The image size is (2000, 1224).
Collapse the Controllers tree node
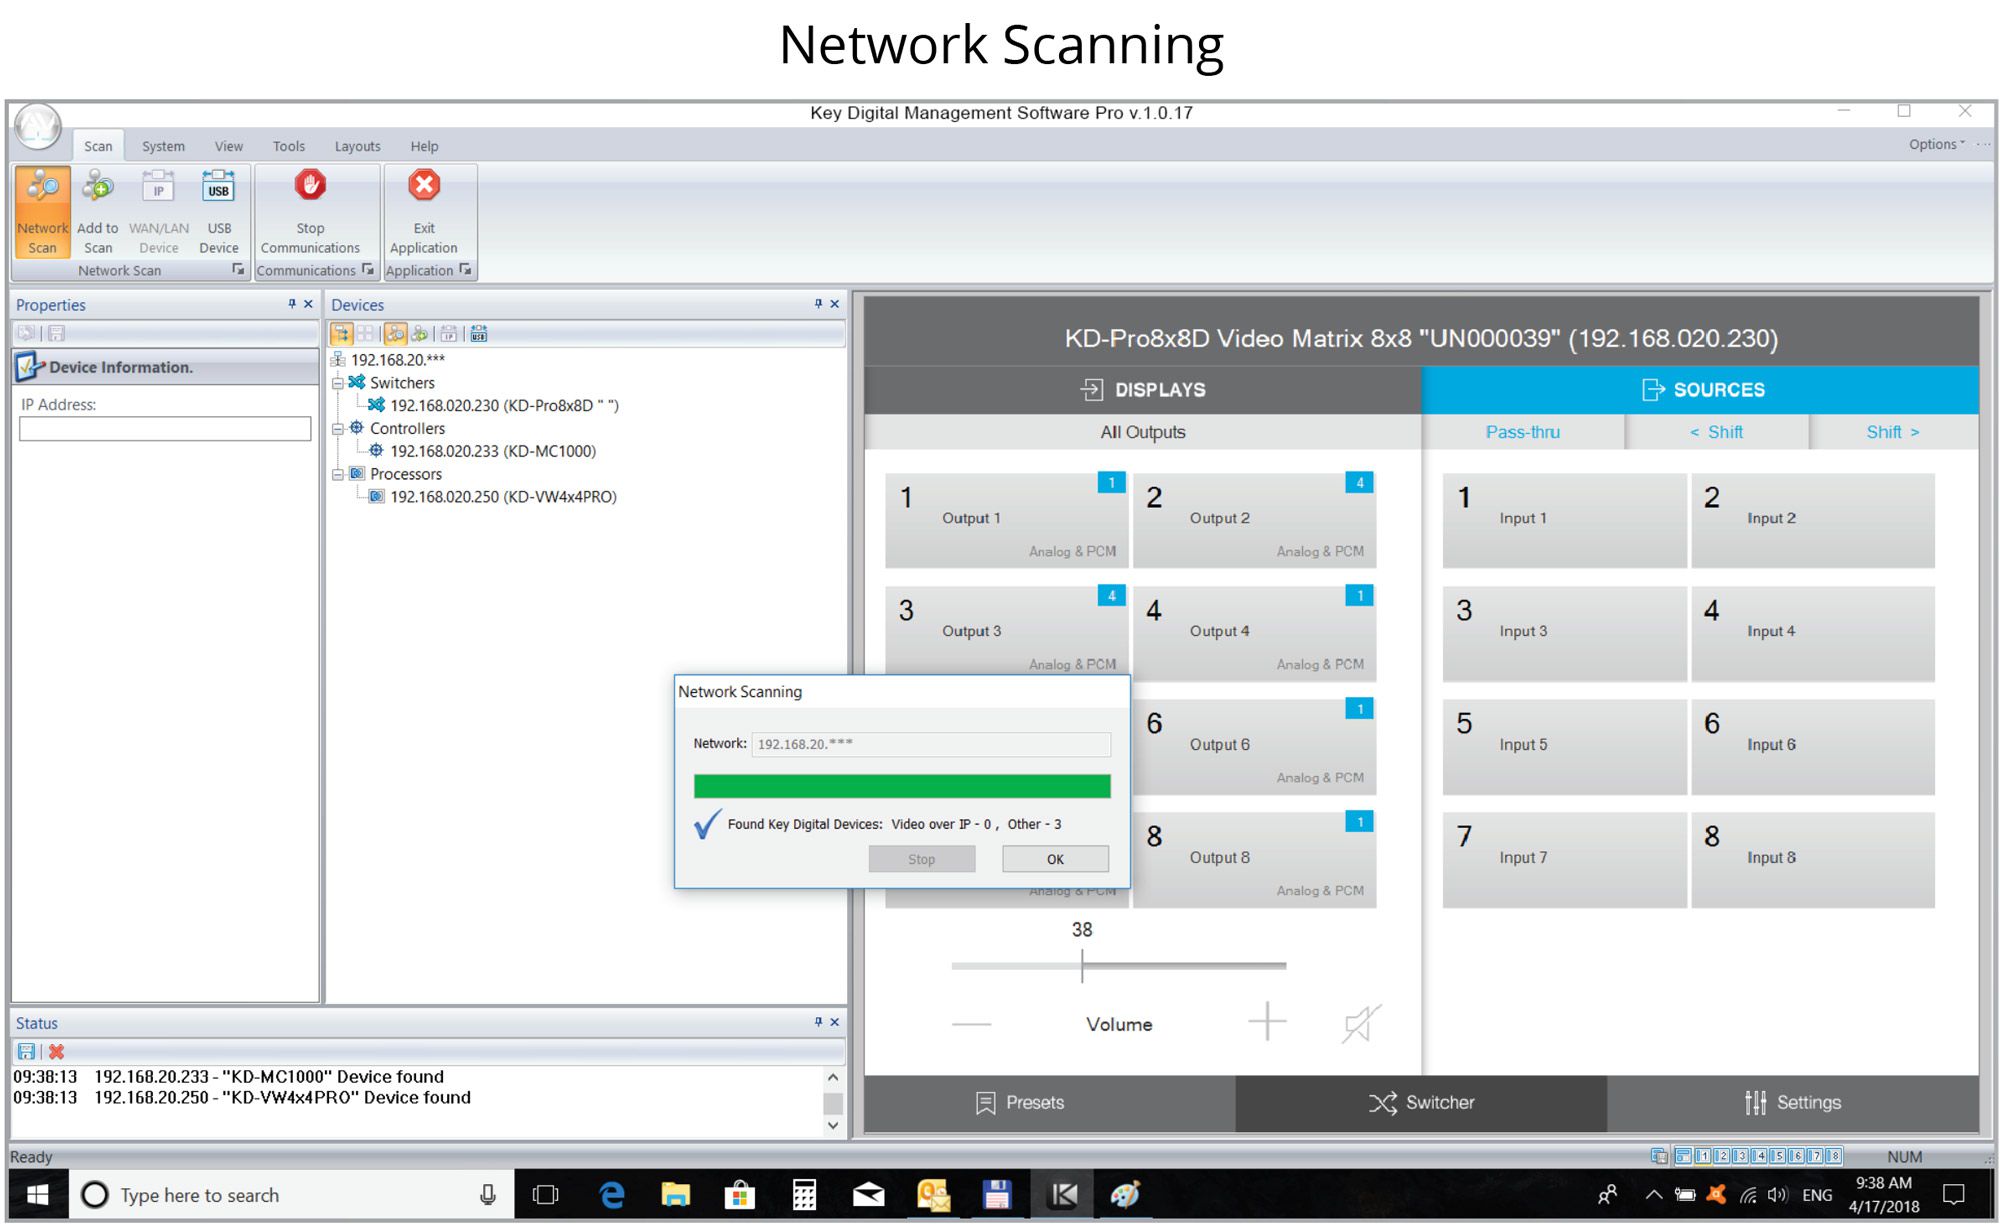[x=338, y=428]
